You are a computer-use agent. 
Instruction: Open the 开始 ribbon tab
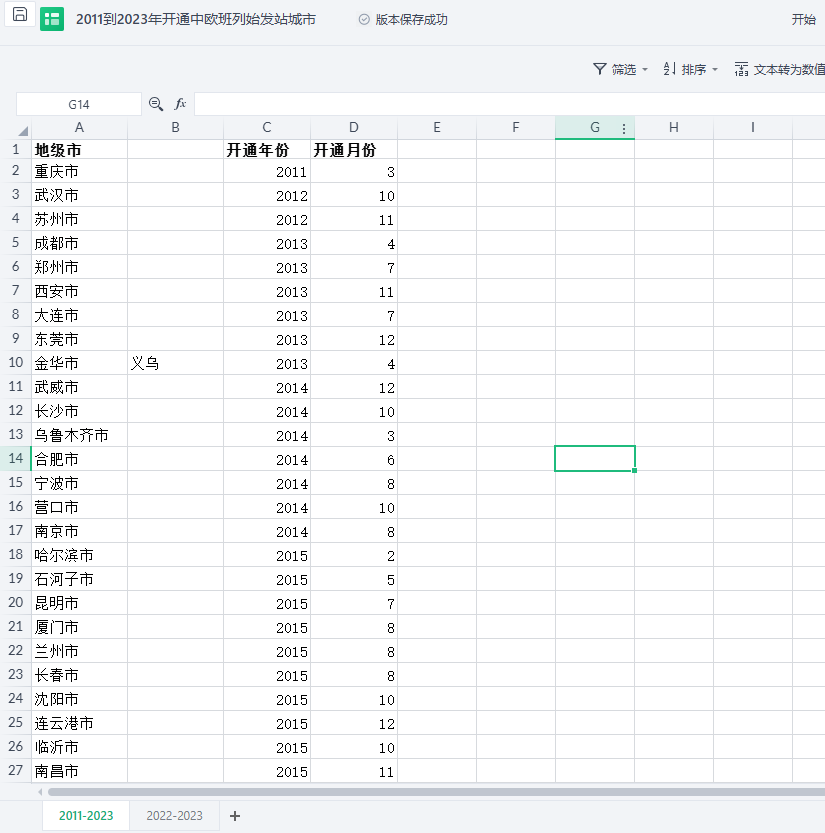pyautogui.click(x=803, y=20)
